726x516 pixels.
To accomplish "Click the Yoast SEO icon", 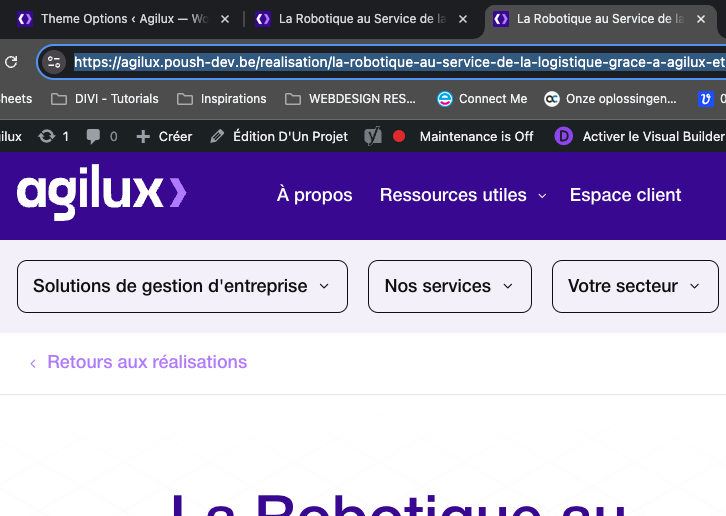I will 372,136.
